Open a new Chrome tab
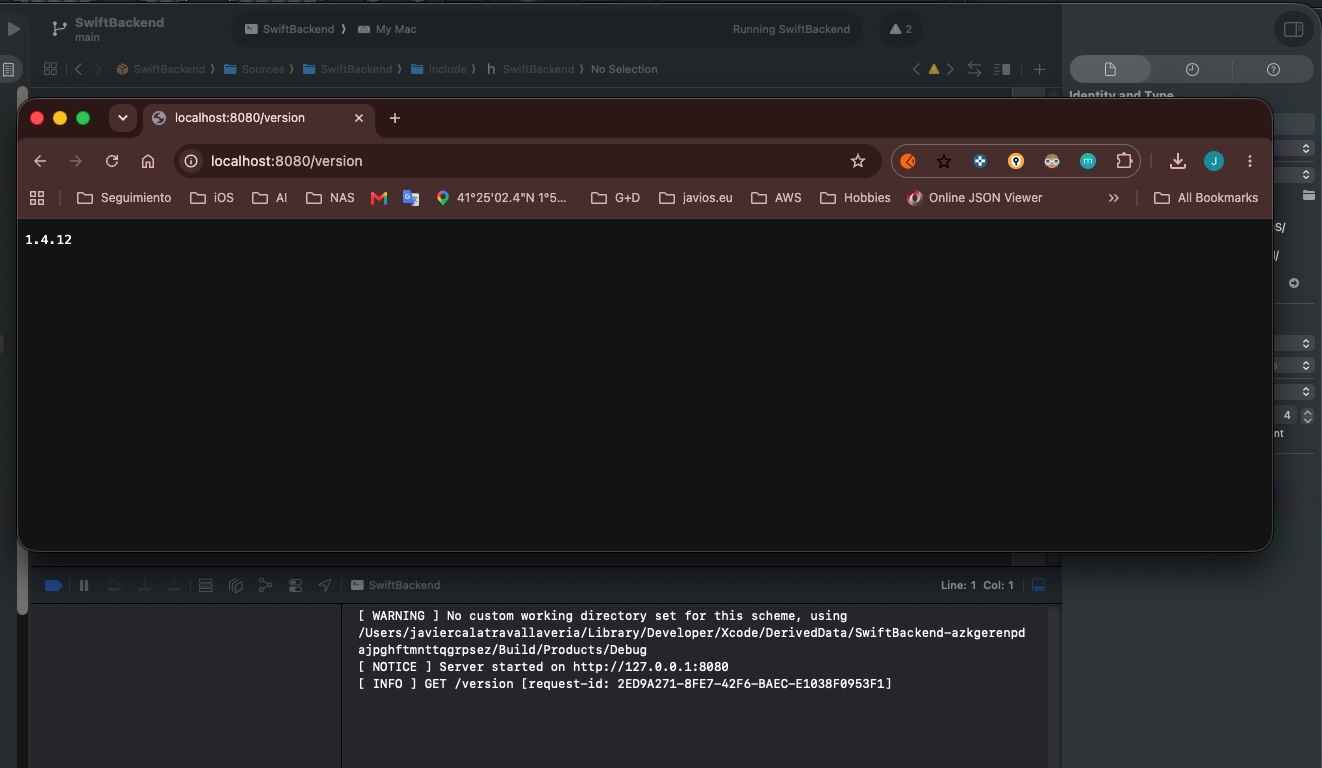The image size is (1322, 768). 395,118
